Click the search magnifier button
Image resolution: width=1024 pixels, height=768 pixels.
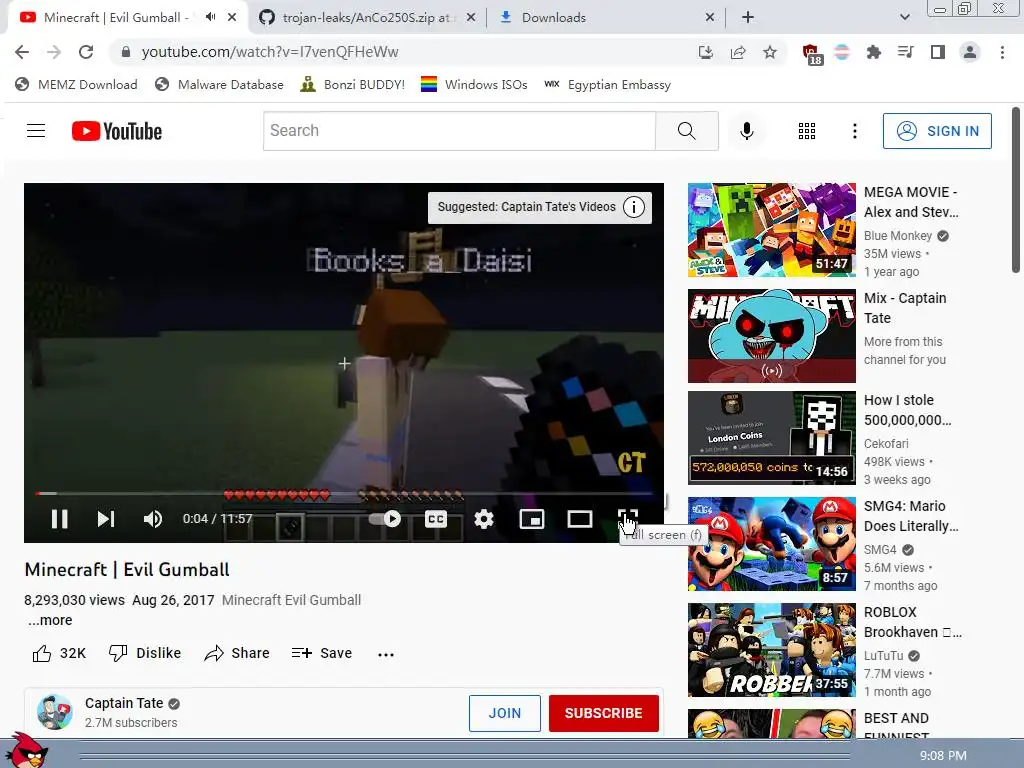point(686,131)
